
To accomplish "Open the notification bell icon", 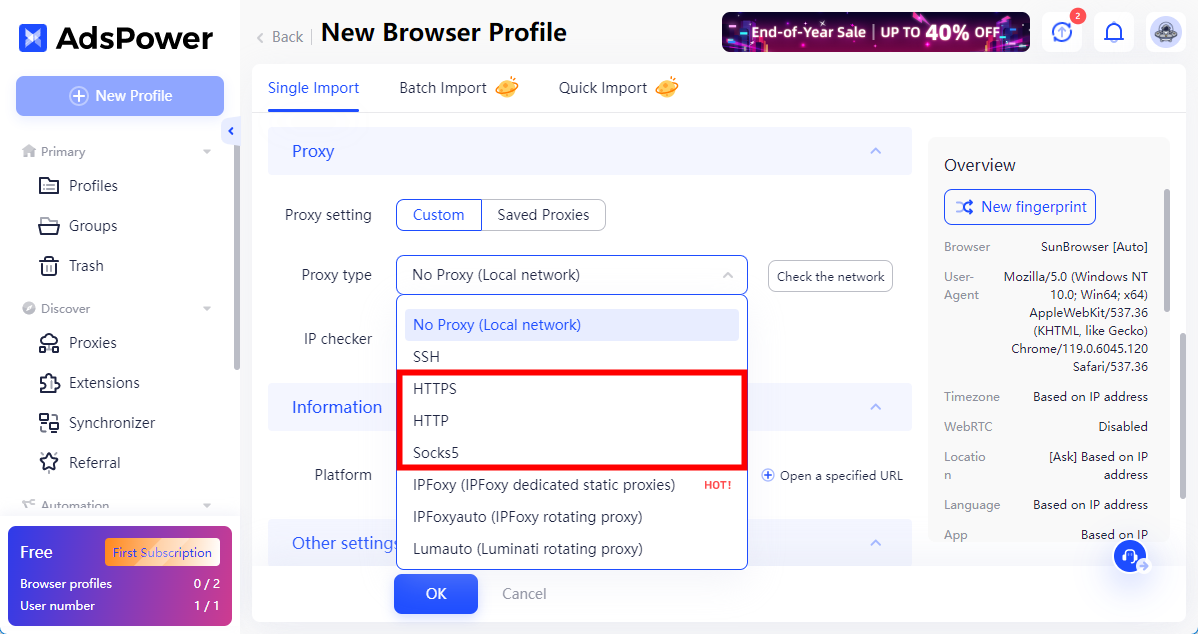I will (1114, 32).
